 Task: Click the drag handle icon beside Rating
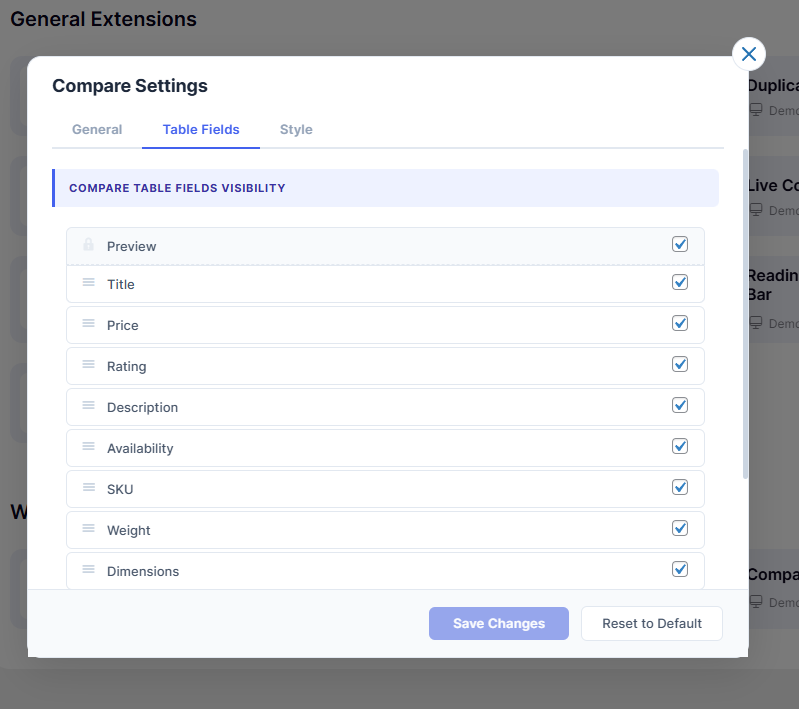[88, 365]
